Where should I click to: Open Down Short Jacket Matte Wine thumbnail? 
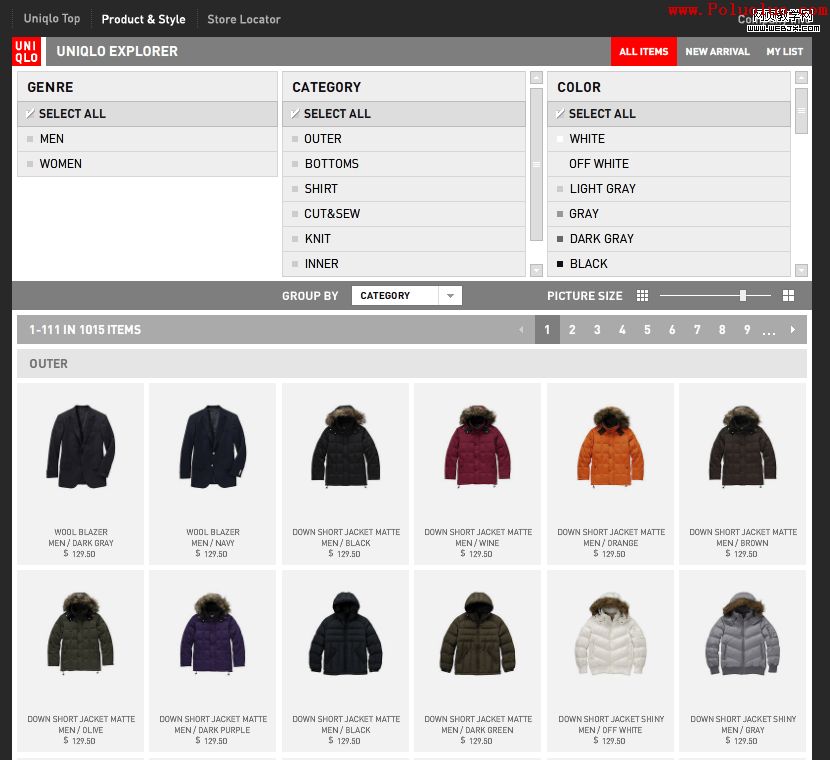pos(478,474)
